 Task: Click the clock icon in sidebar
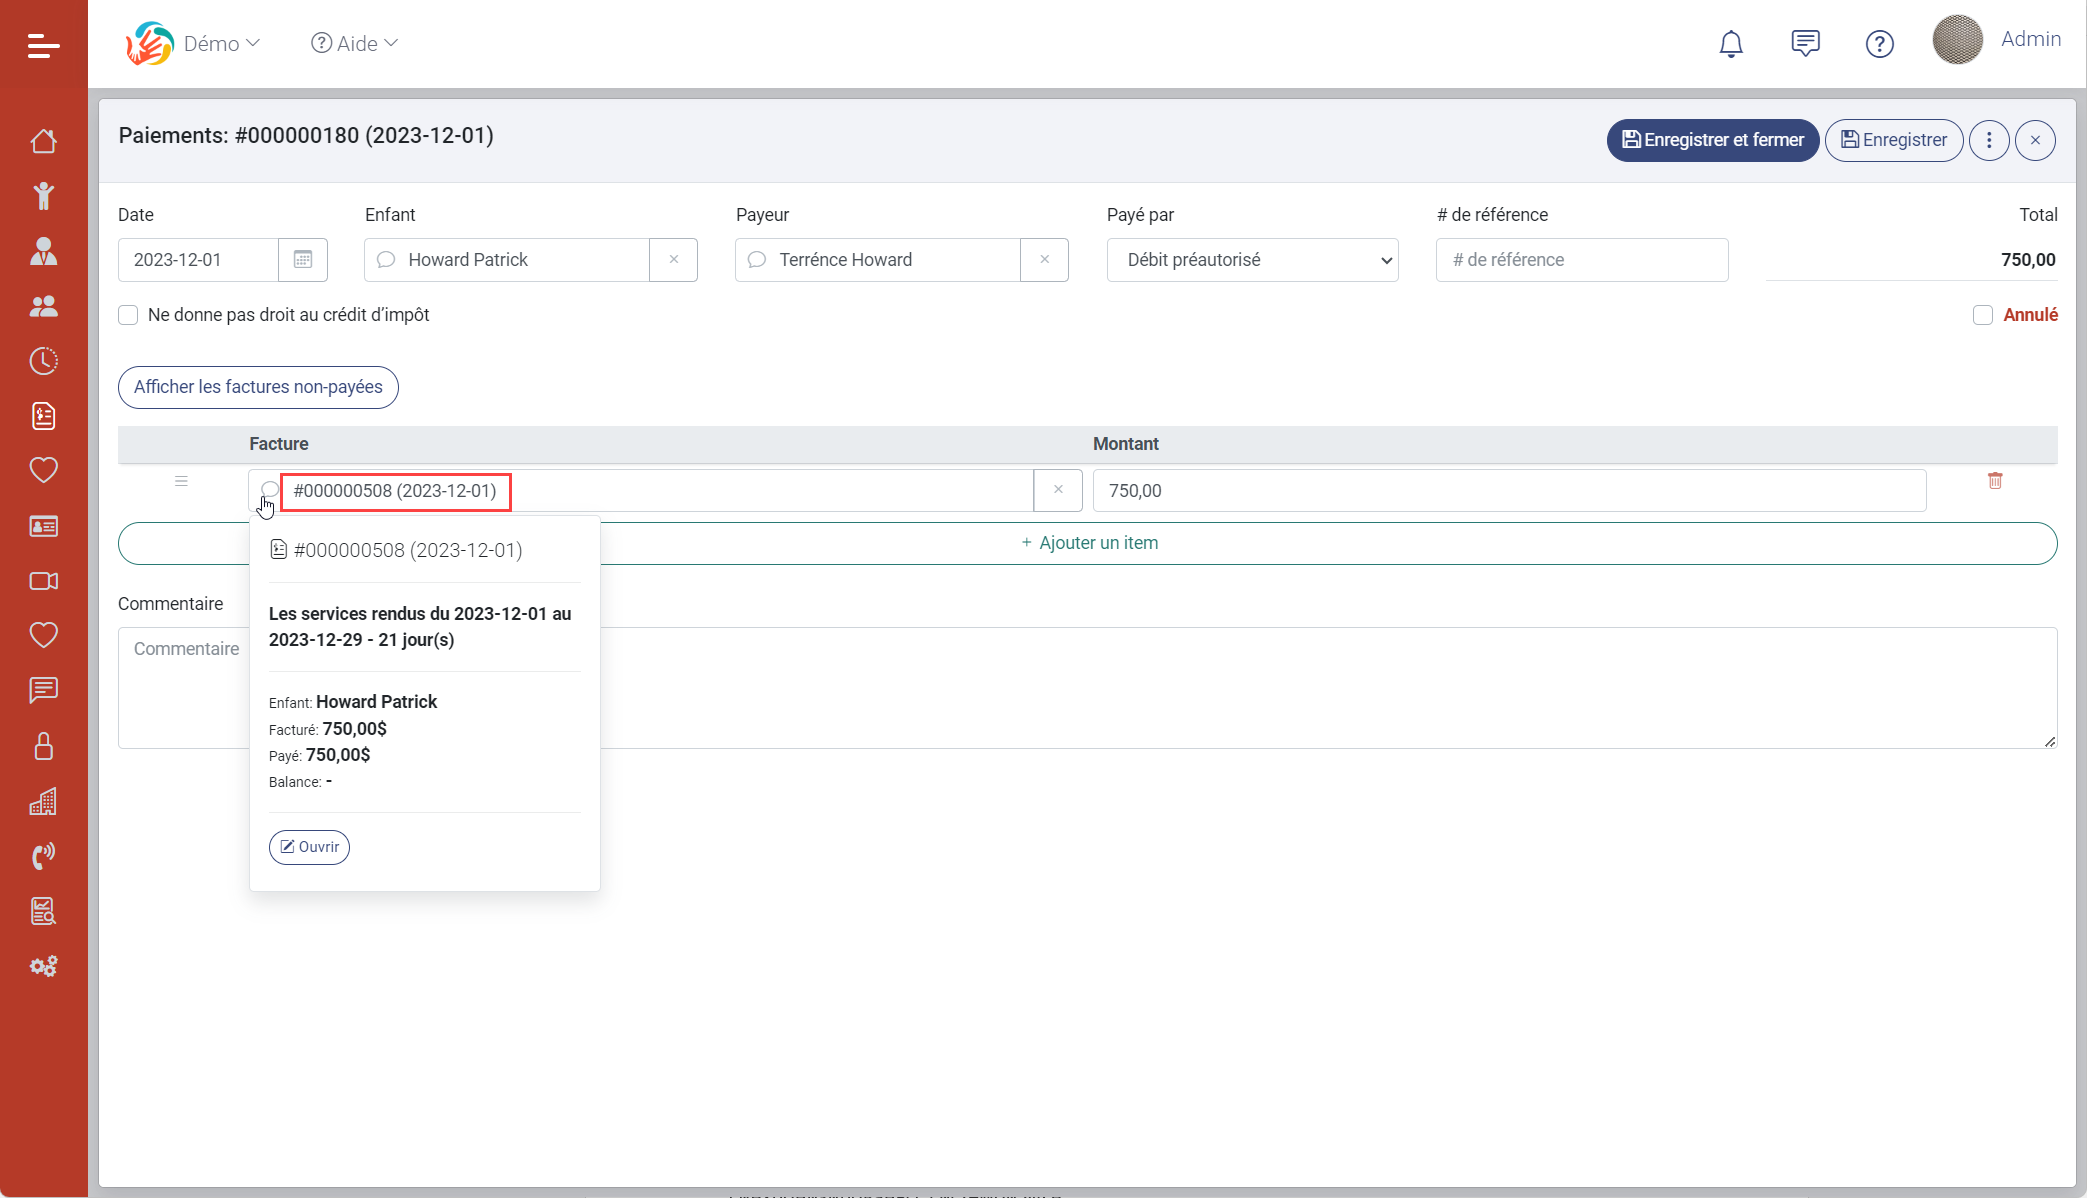pyautogui.click(x=43, y=361)
